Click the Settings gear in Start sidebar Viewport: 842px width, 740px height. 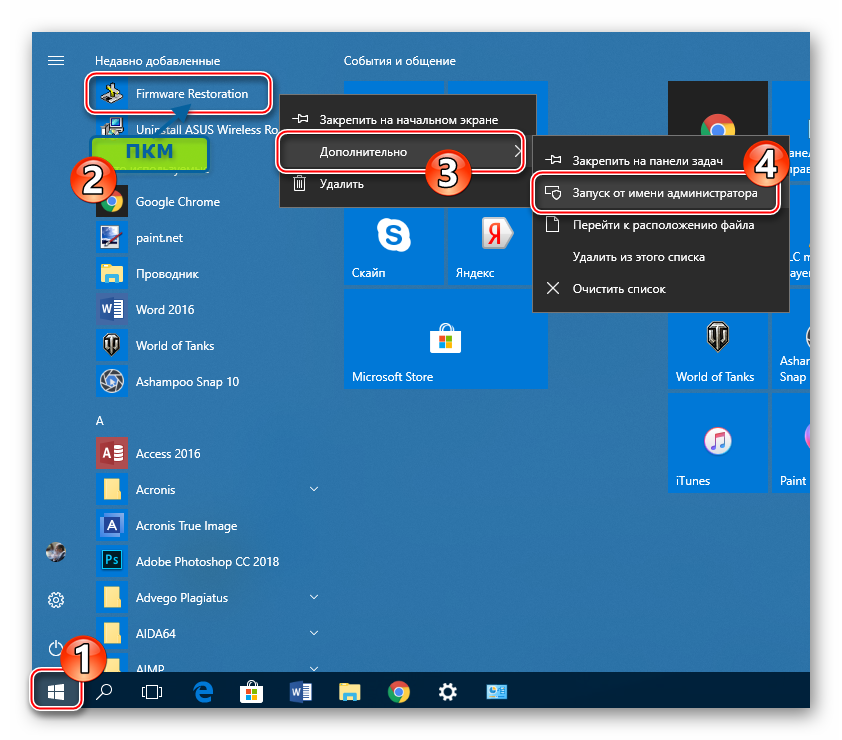point(56,599)
